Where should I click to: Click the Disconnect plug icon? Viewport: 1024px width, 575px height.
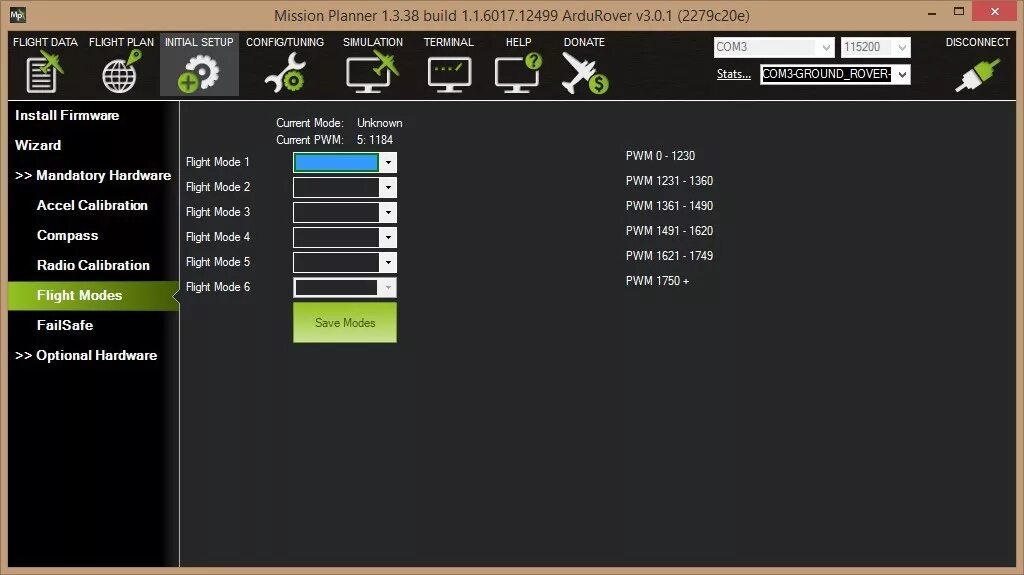point(977,74)
